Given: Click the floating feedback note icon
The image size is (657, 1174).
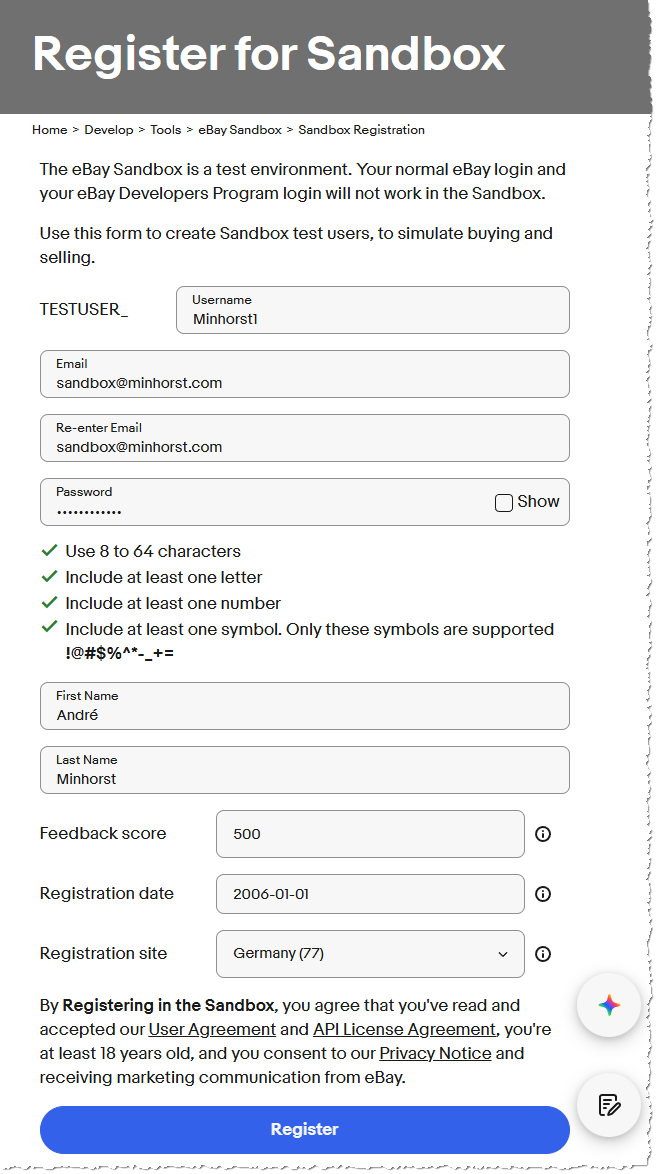Looking at the screenshot, I should click(609, 1104).
